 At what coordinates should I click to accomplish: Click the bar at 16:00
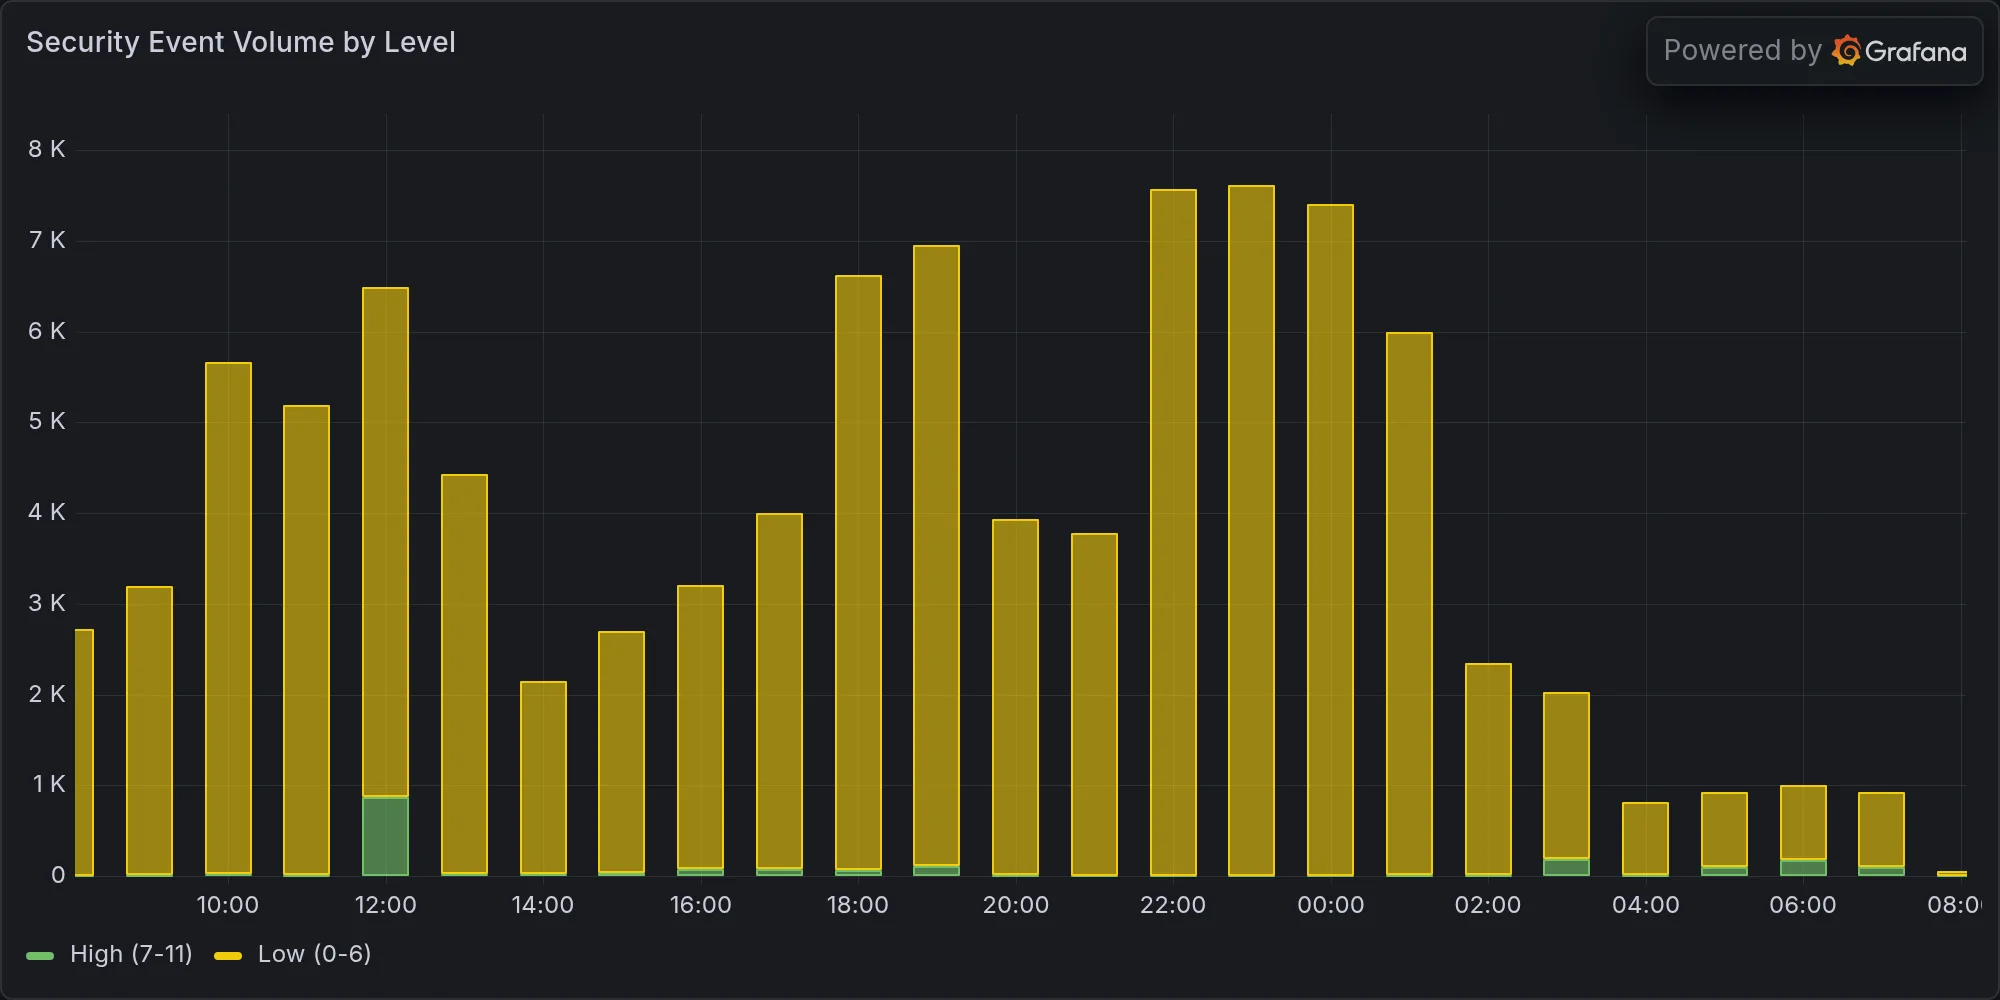point(700,731)
